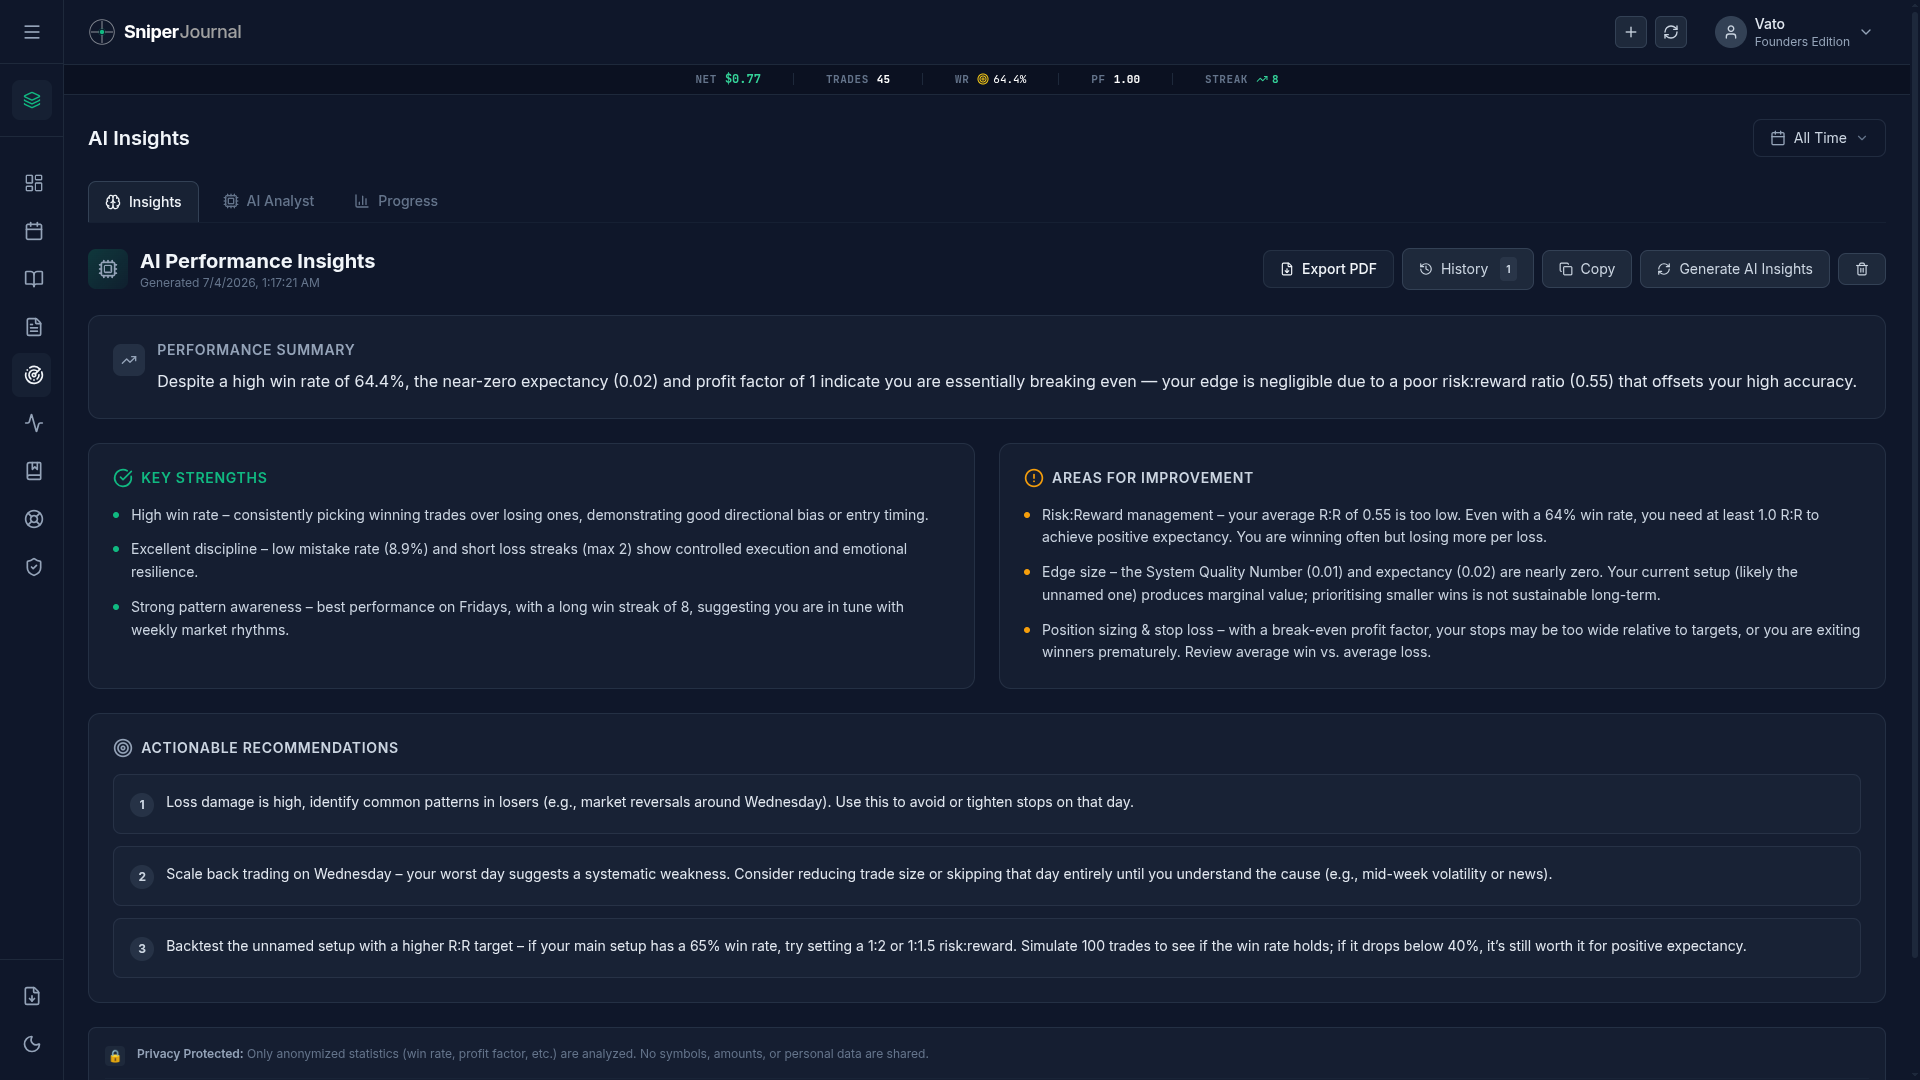Toggle dark mode moon icon

(x=32, y=1044)
